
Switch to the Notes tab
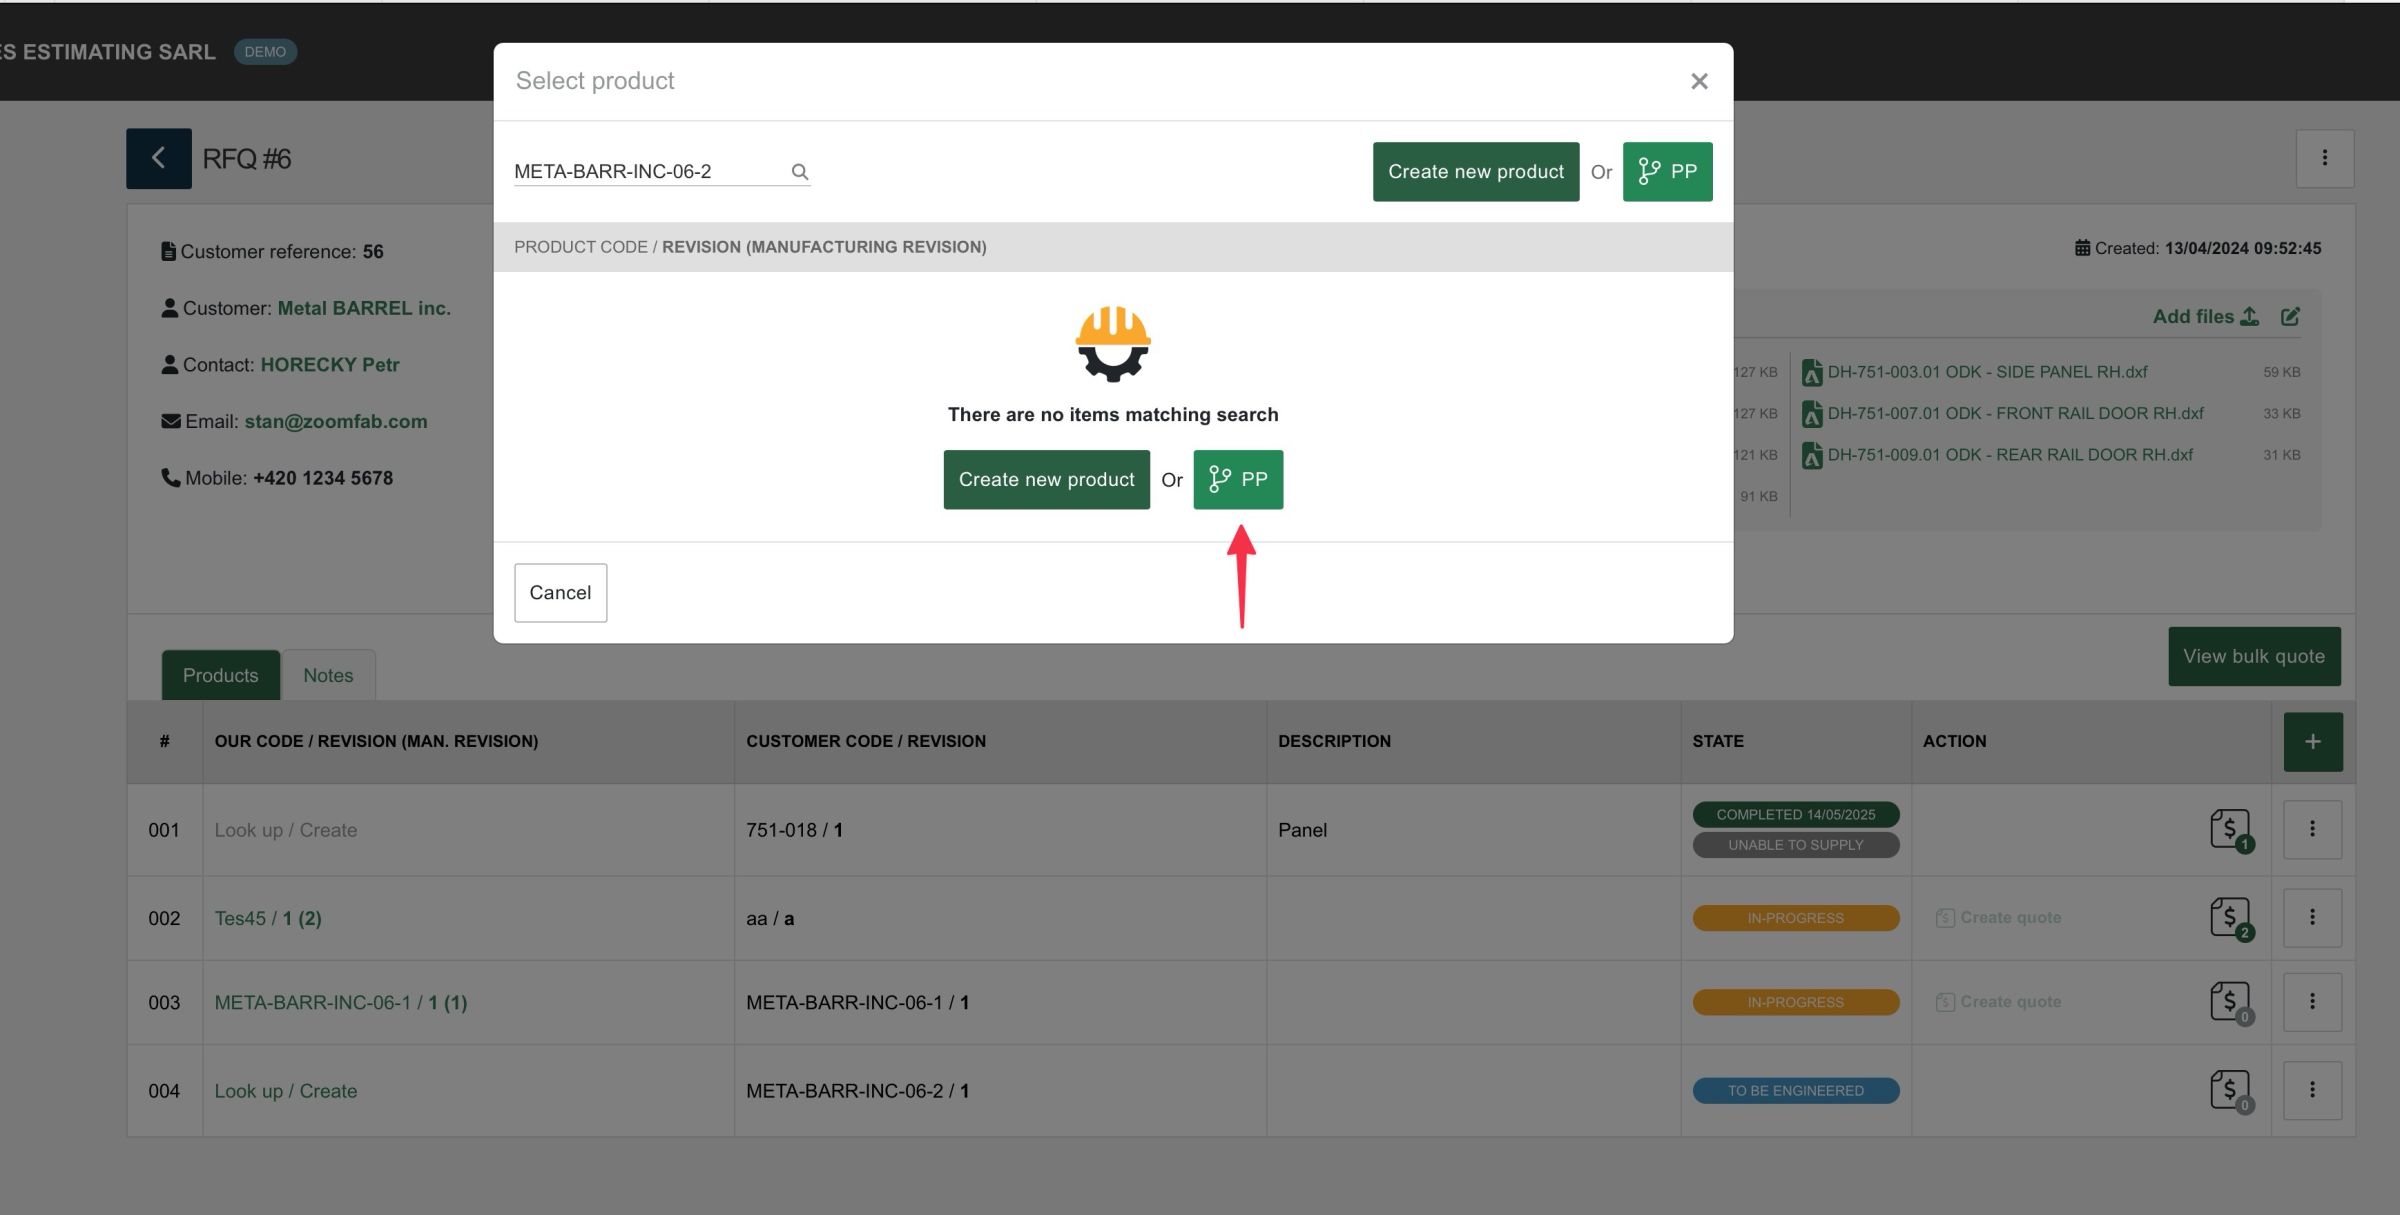pos(328,676)
